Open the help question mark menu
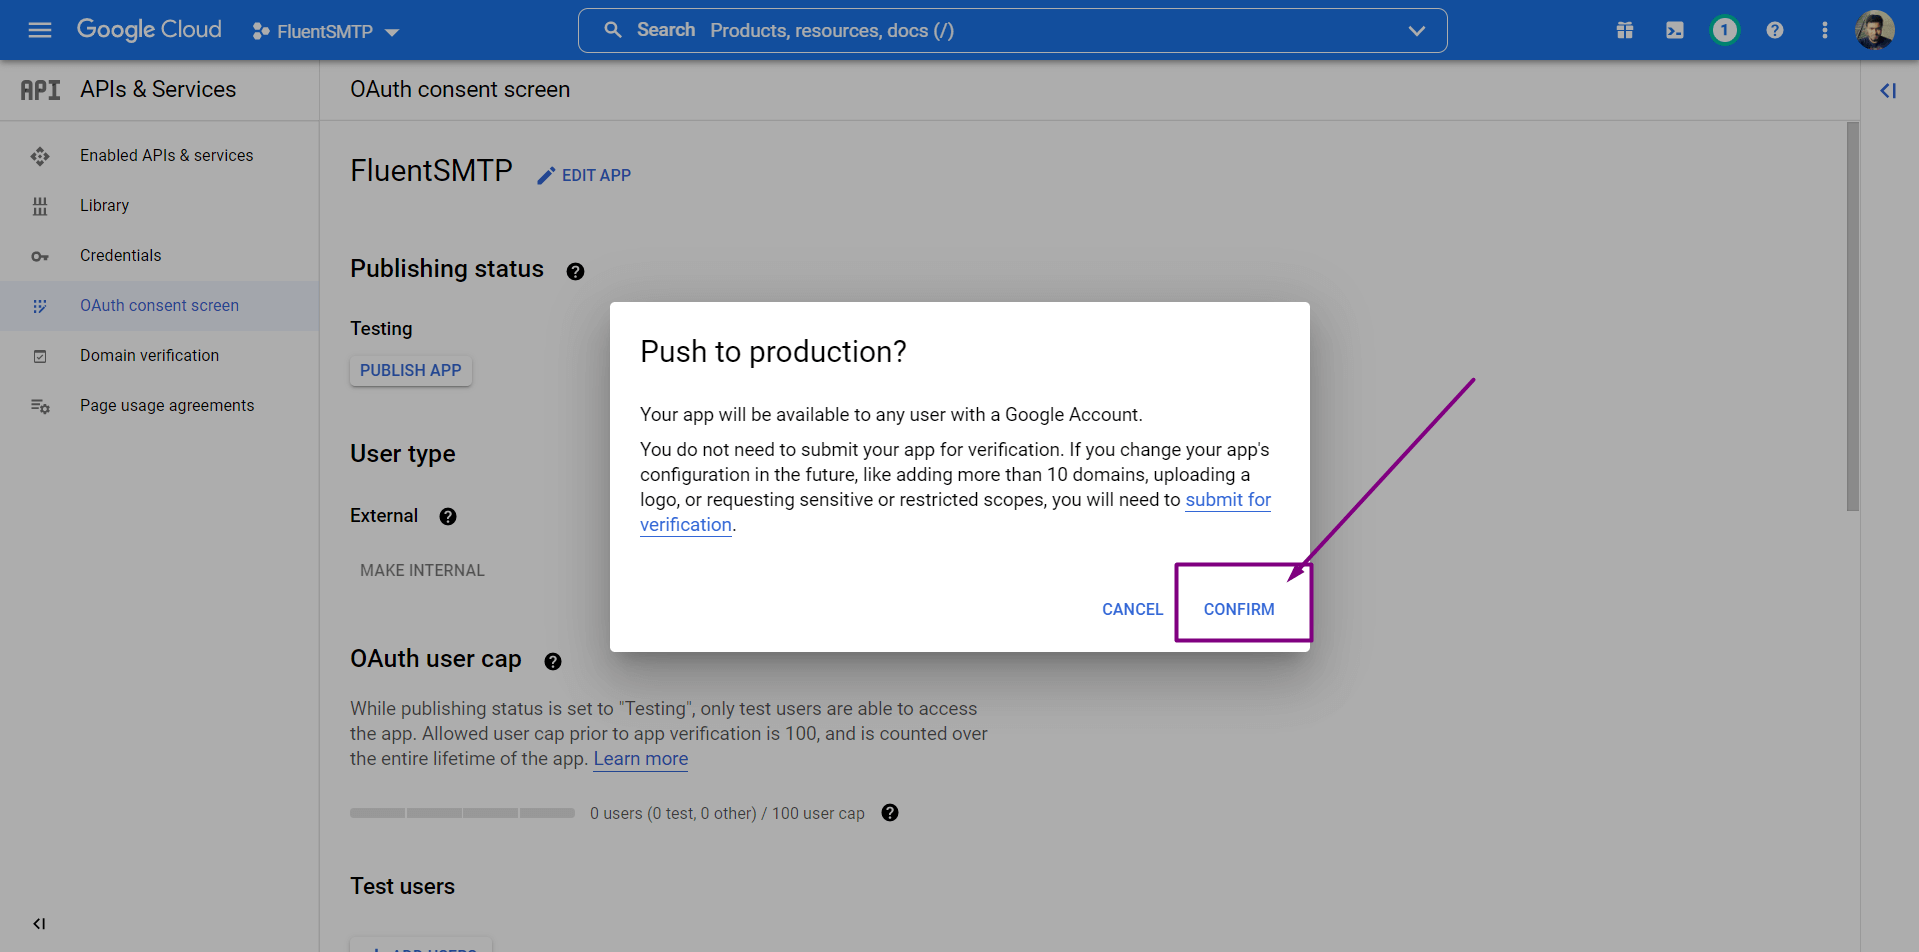The image size is (1919, 952). coord(1774,30)
